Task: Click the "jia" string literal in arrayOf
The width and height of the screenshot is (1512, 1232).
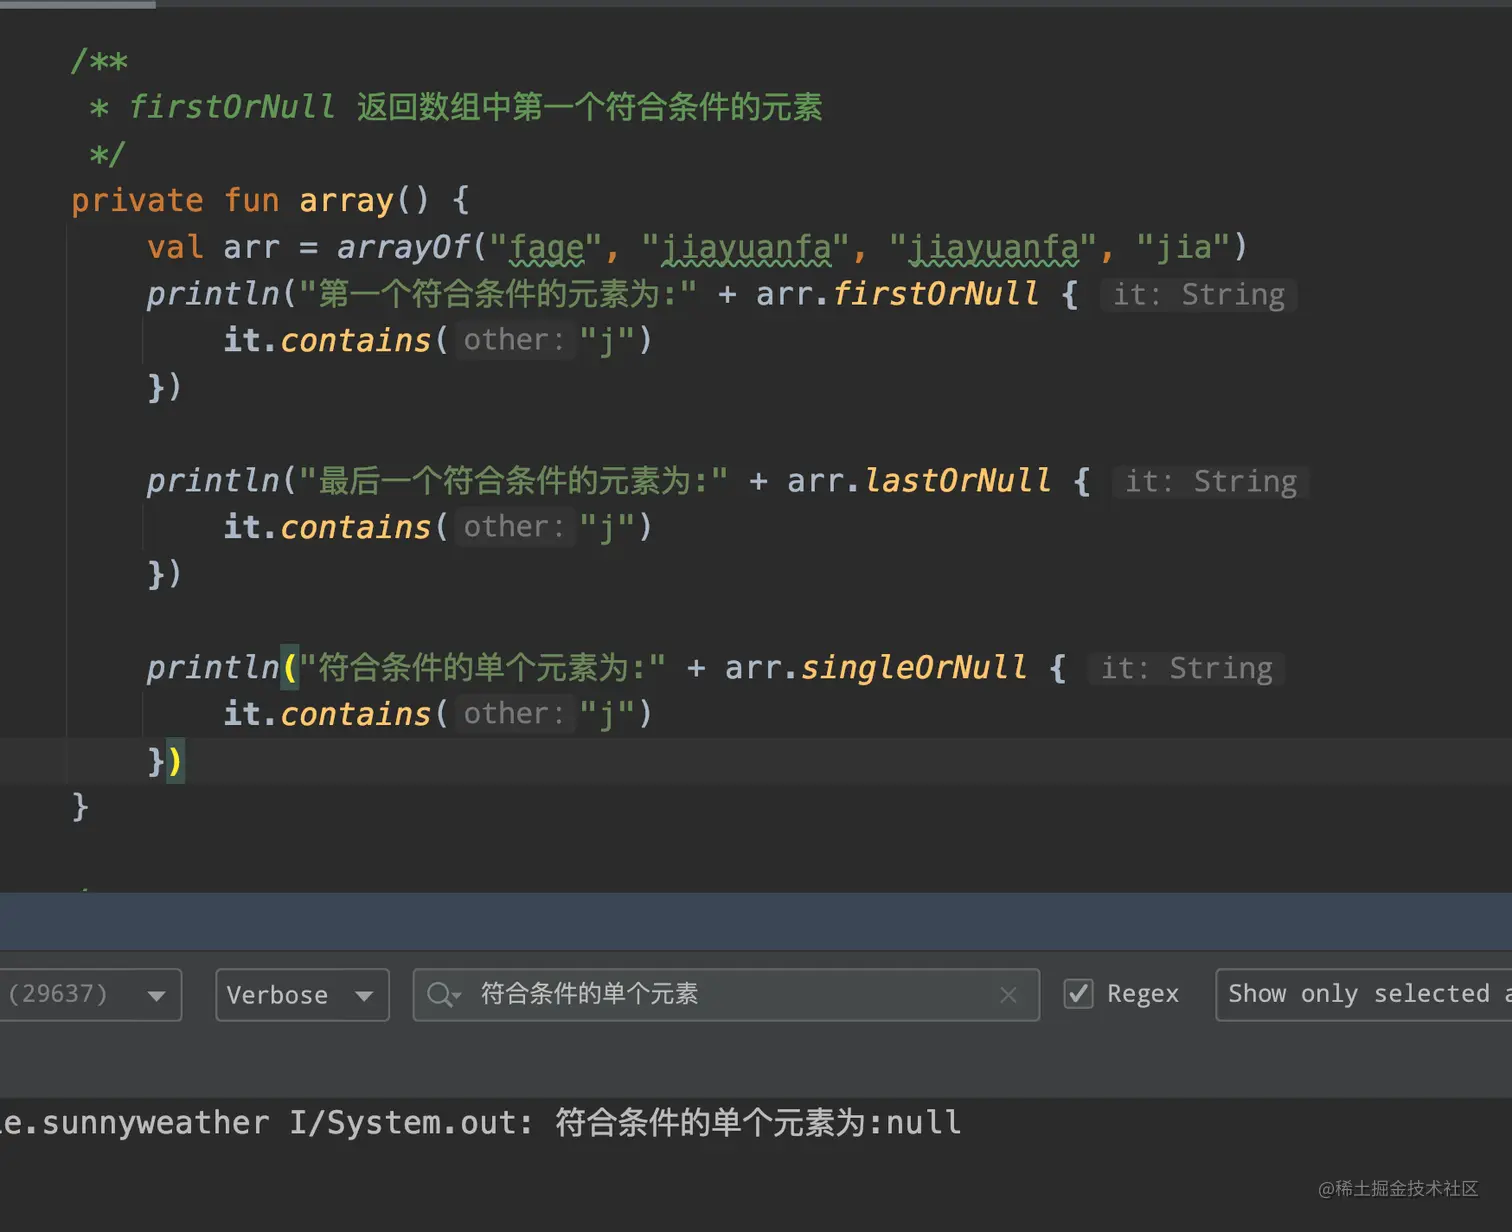Action: pyautogui.click(x=1184, y=247)
